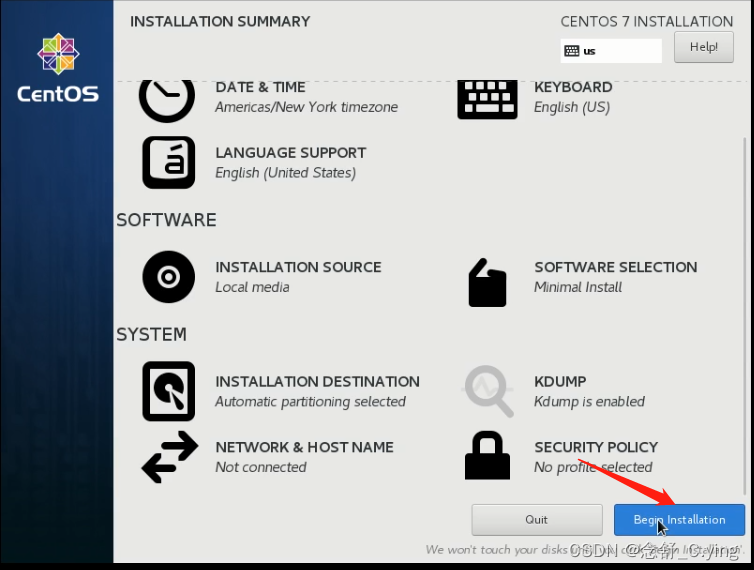Viewport: 754px width, 570px height.
Task: Click Begin Installation button
Action: (x=679, y=519)
